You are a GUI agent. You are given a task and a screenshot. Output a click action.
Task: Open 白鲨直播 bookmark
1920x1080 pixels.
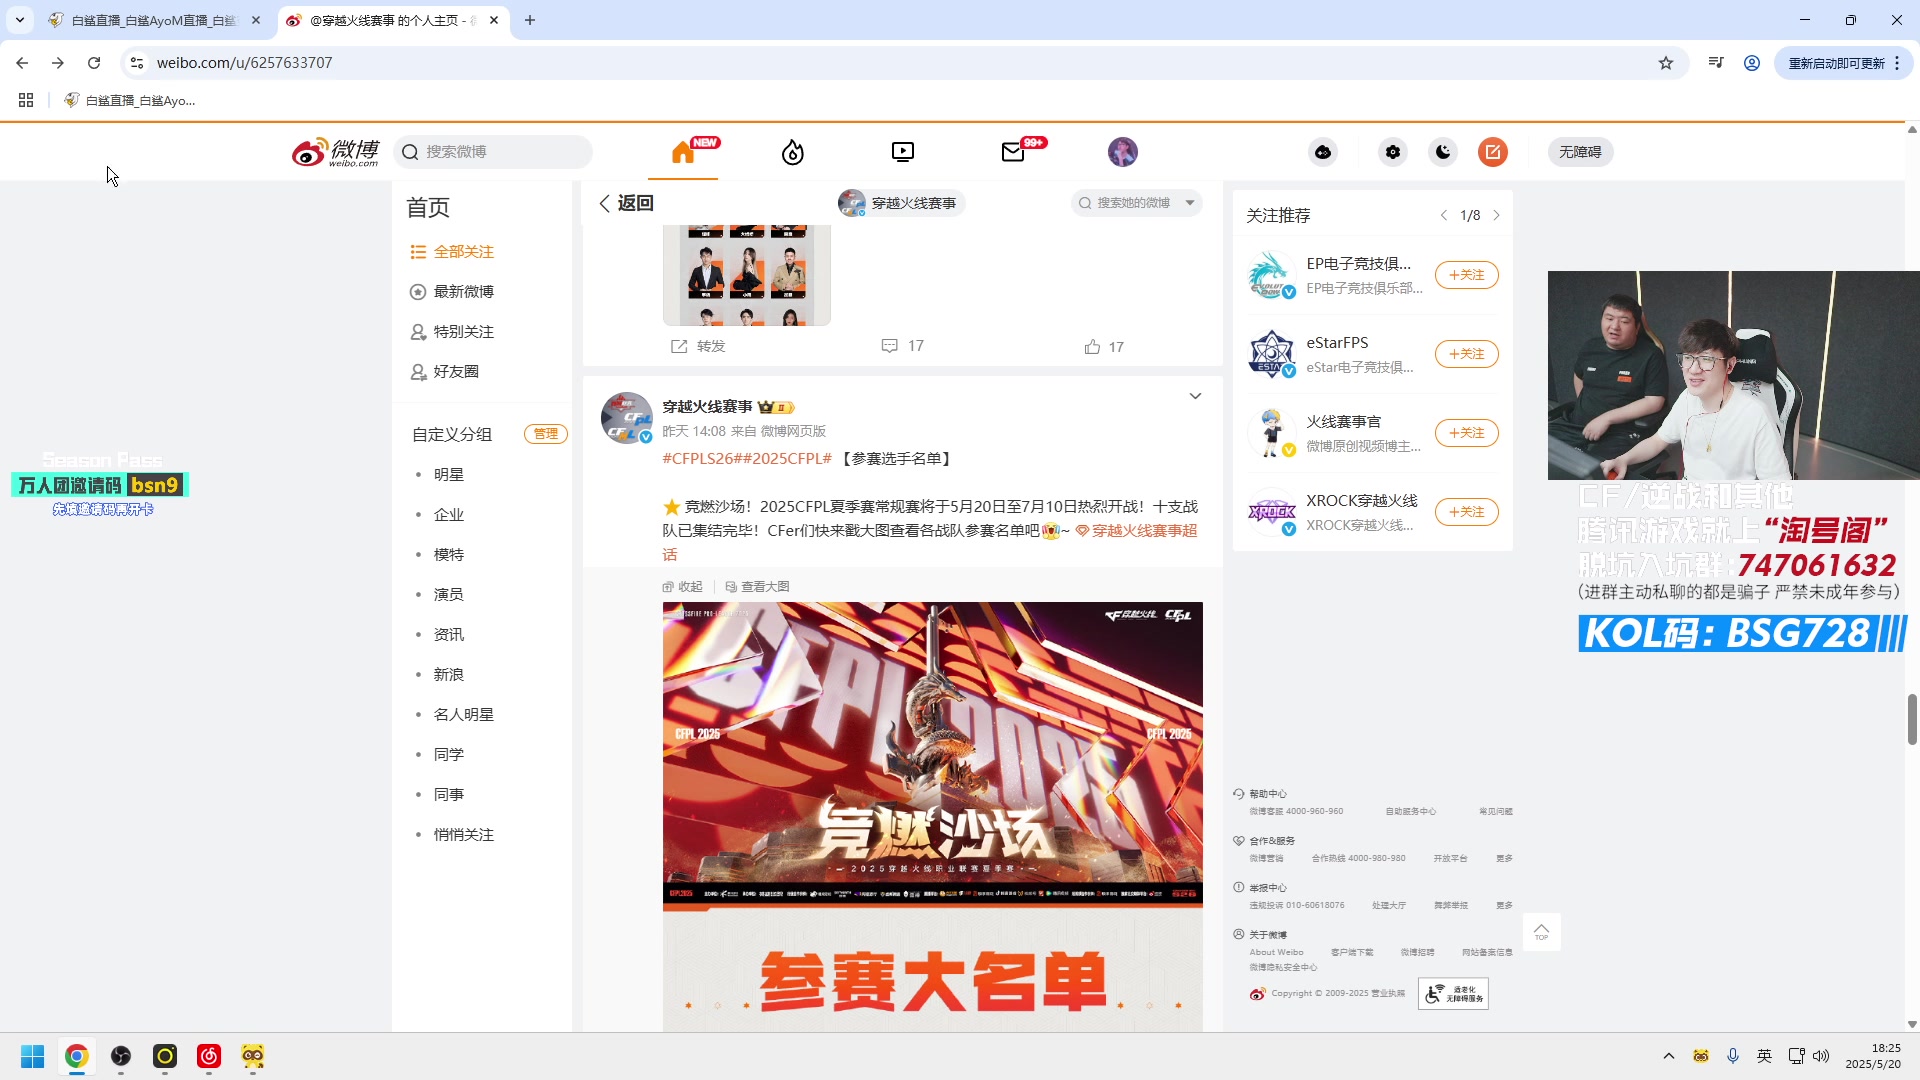point(130,100)
